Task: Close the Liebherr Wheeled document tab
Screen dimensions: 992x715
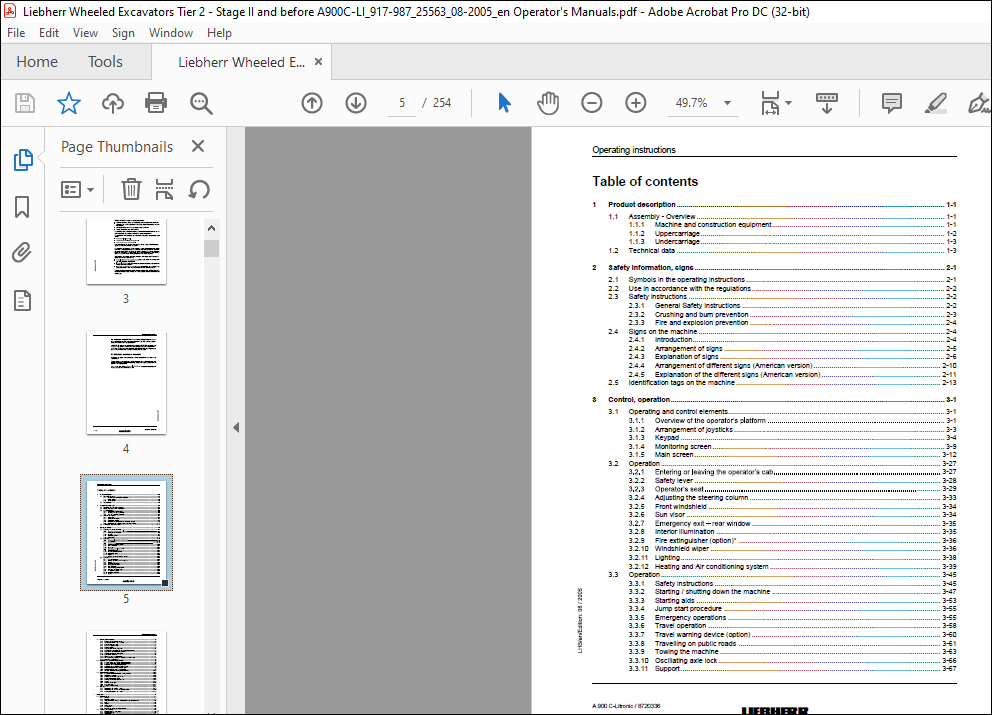Action: (x=318, y=61)
